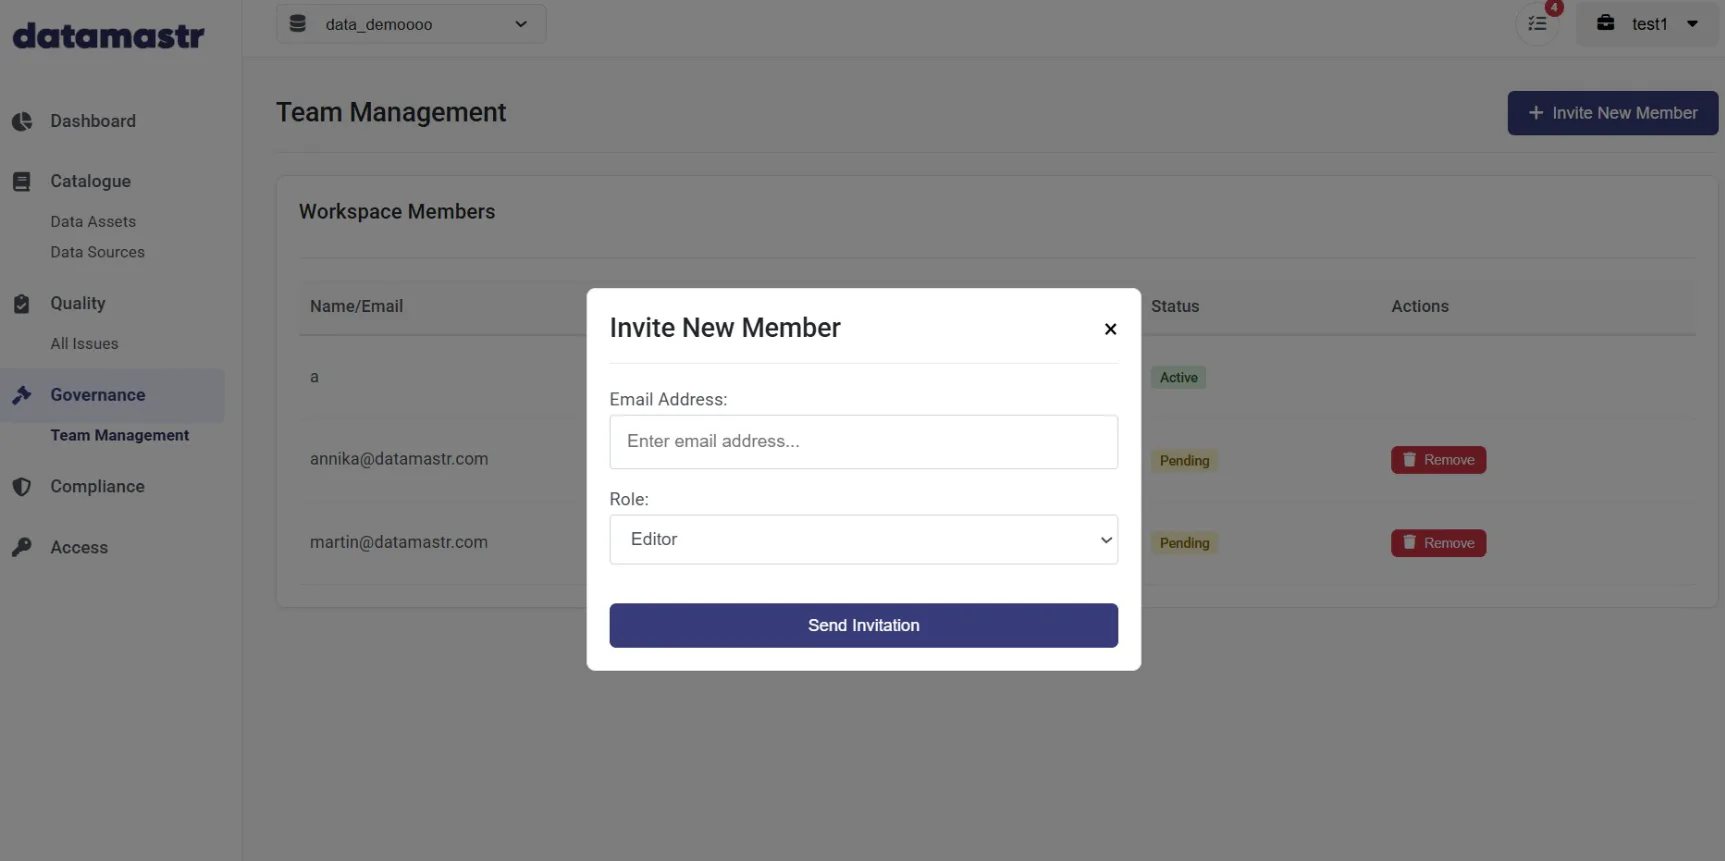Screen dimensions: 1725x861
Task: Open Quality section in the sidebar
Action: [x=78, y=303]
